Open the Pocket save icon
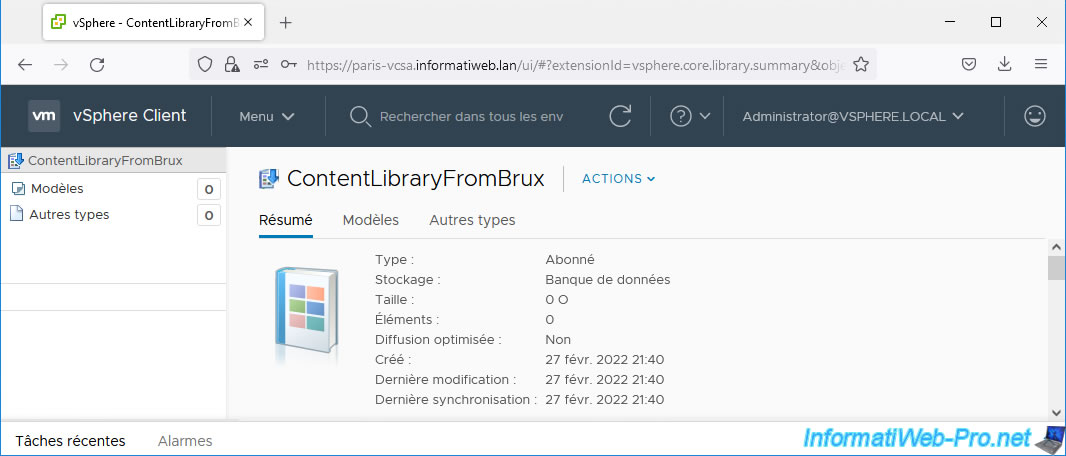The width and height of the screenshot is (1066, 456). click(x=969, y=65)
